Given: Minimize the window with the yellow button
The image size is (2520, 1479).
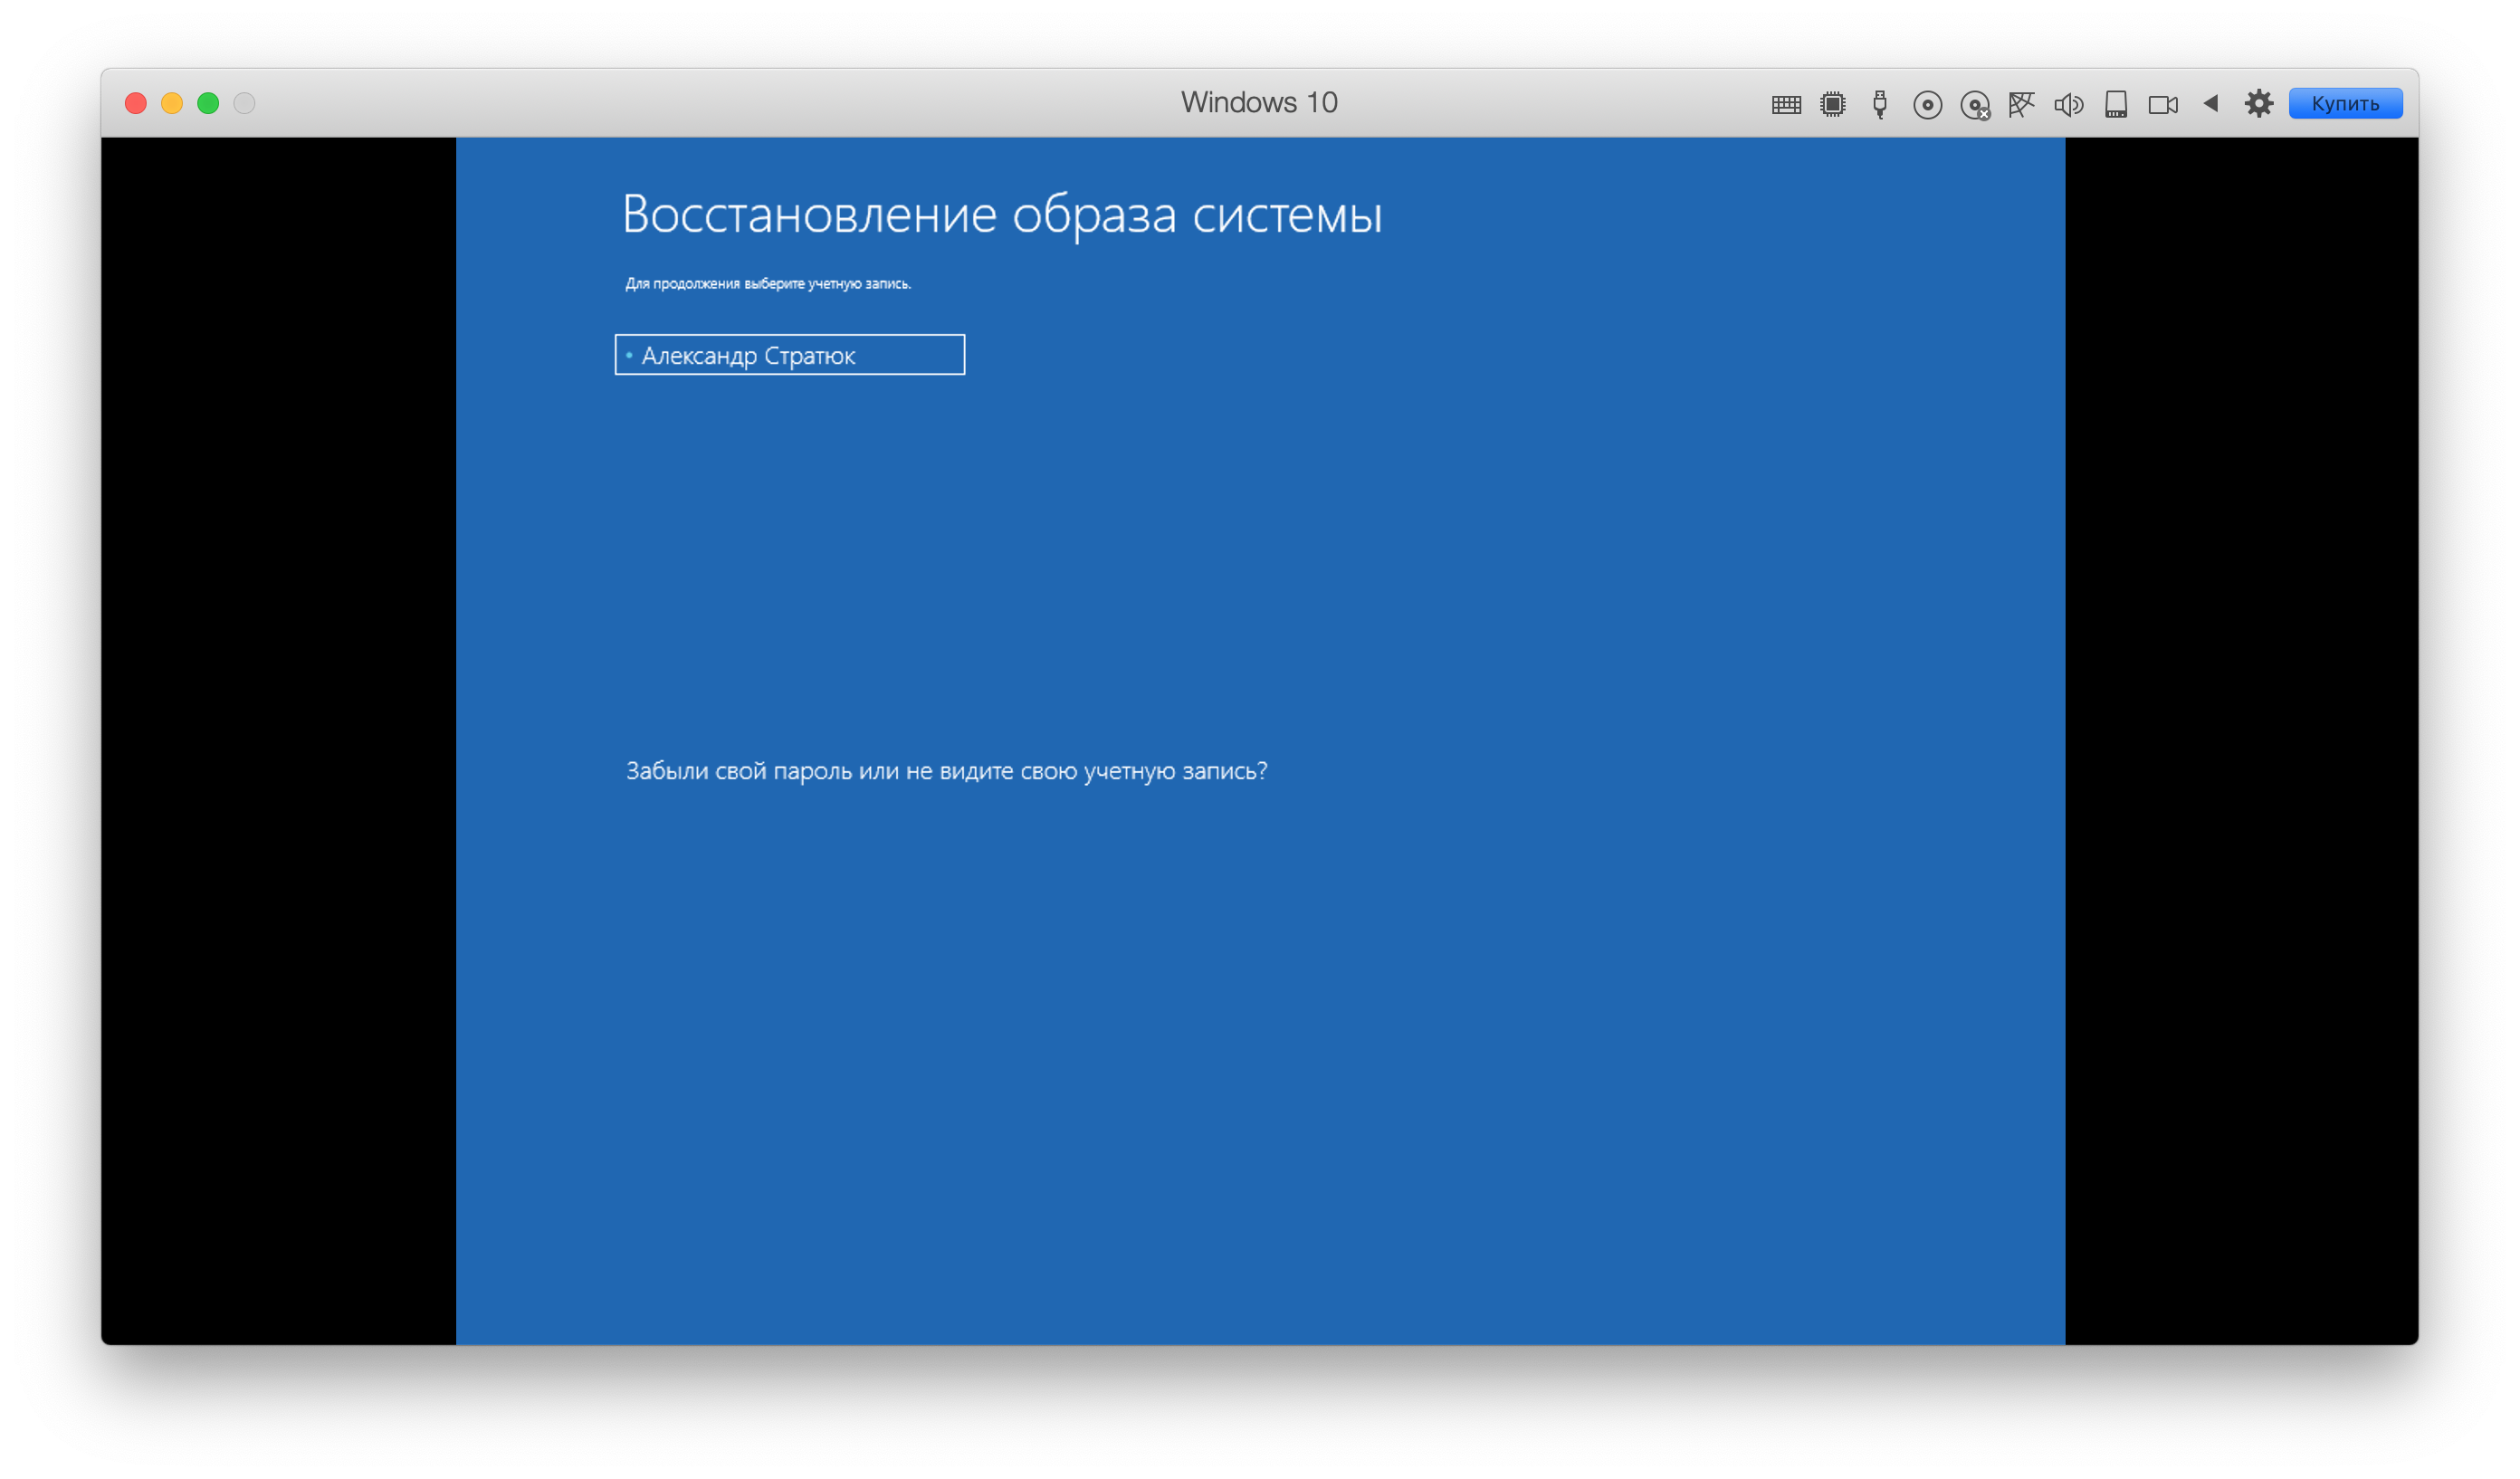Looking at the screenshot, I should point(172,103).
